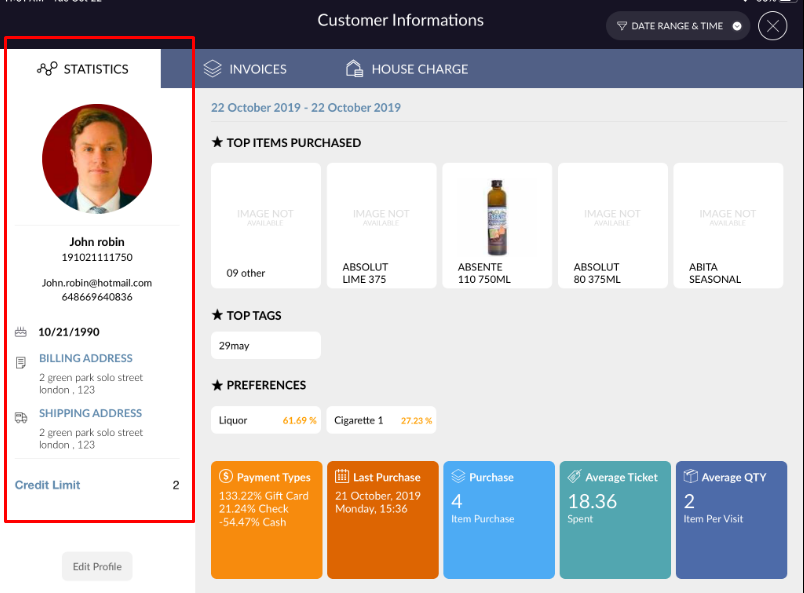The image size is (804, 593).
Task: Select the Absente 110 750ML item thumbnail
Action: pos(496,225)
